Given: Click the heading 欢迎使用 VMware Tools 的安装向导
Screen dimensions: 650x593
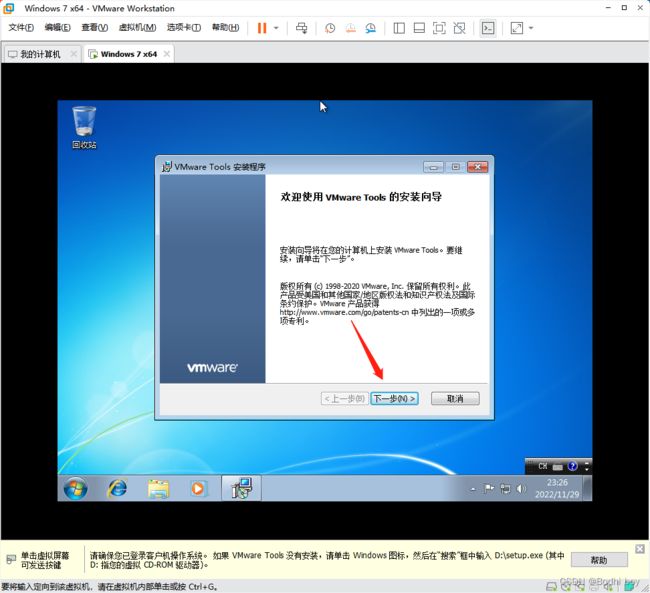Looking at the screenshot, I should point(361,197).
